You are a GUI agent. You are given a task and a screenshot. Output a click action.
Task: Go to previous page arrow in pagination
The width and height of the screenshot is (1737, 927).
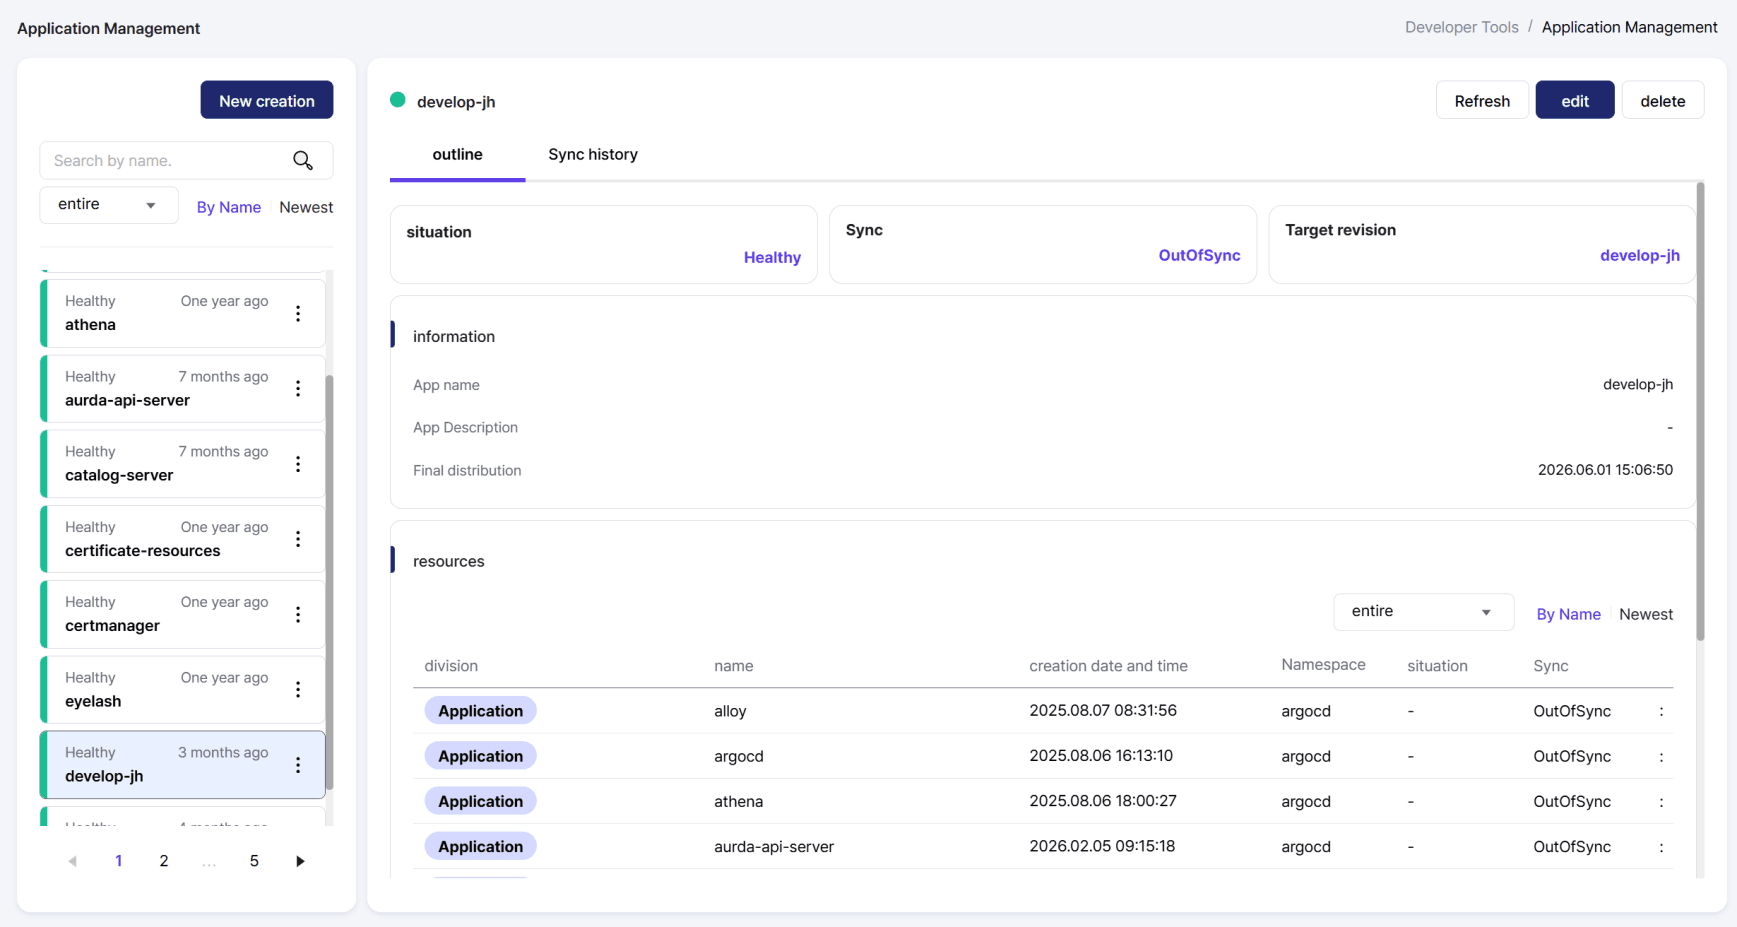pyautogui.click(x=72, y=861)
